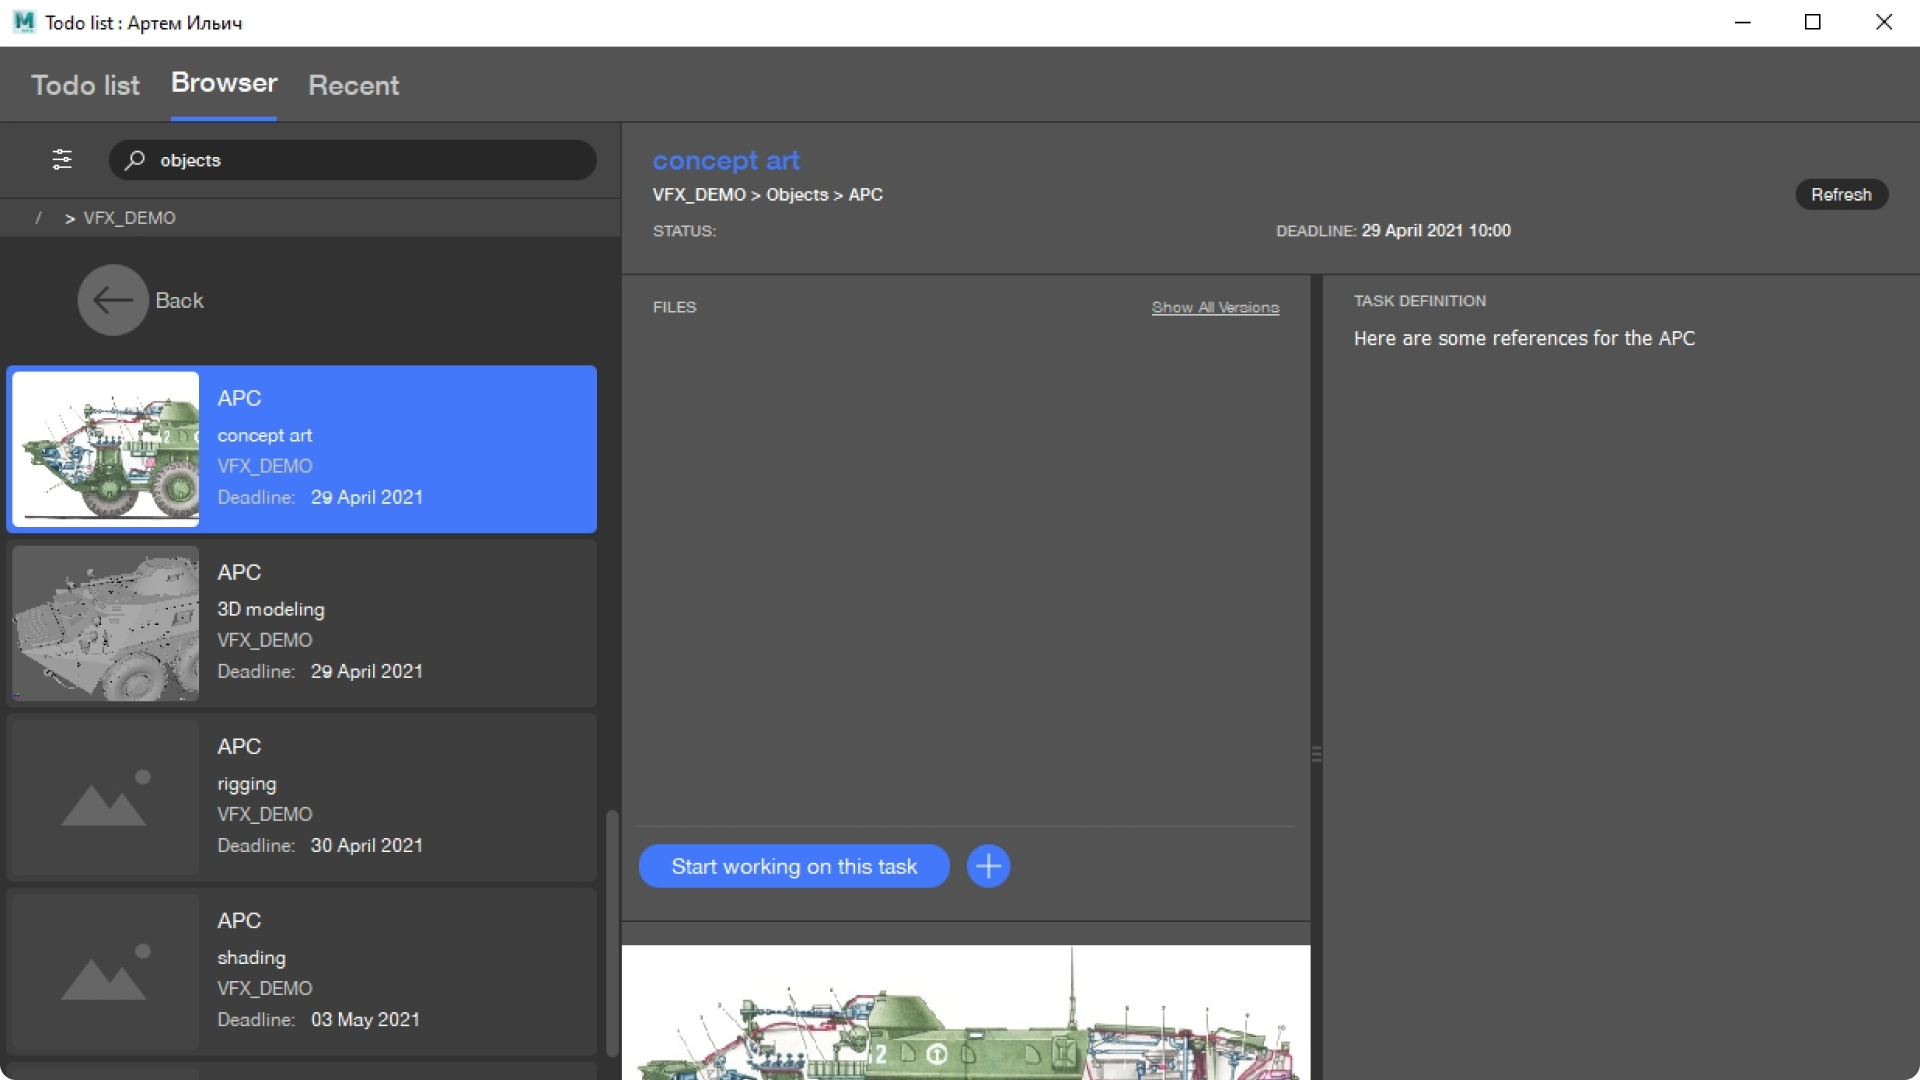
Task: Open the Recent tab
Action: click(x=354, y=85)
